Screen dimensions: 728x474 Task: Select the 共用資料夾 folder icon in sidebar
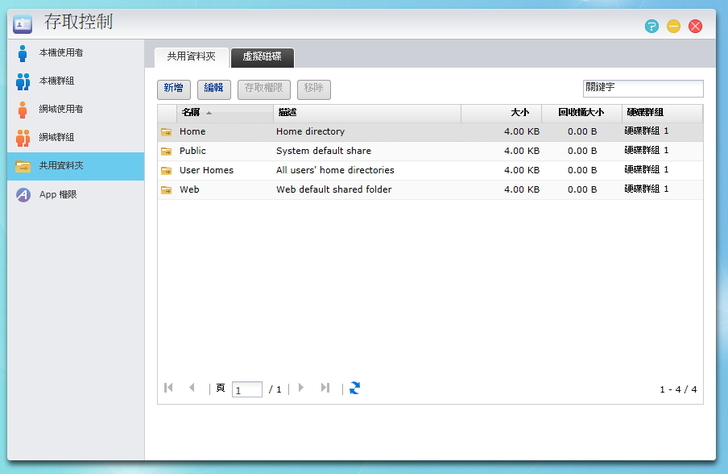22,166
